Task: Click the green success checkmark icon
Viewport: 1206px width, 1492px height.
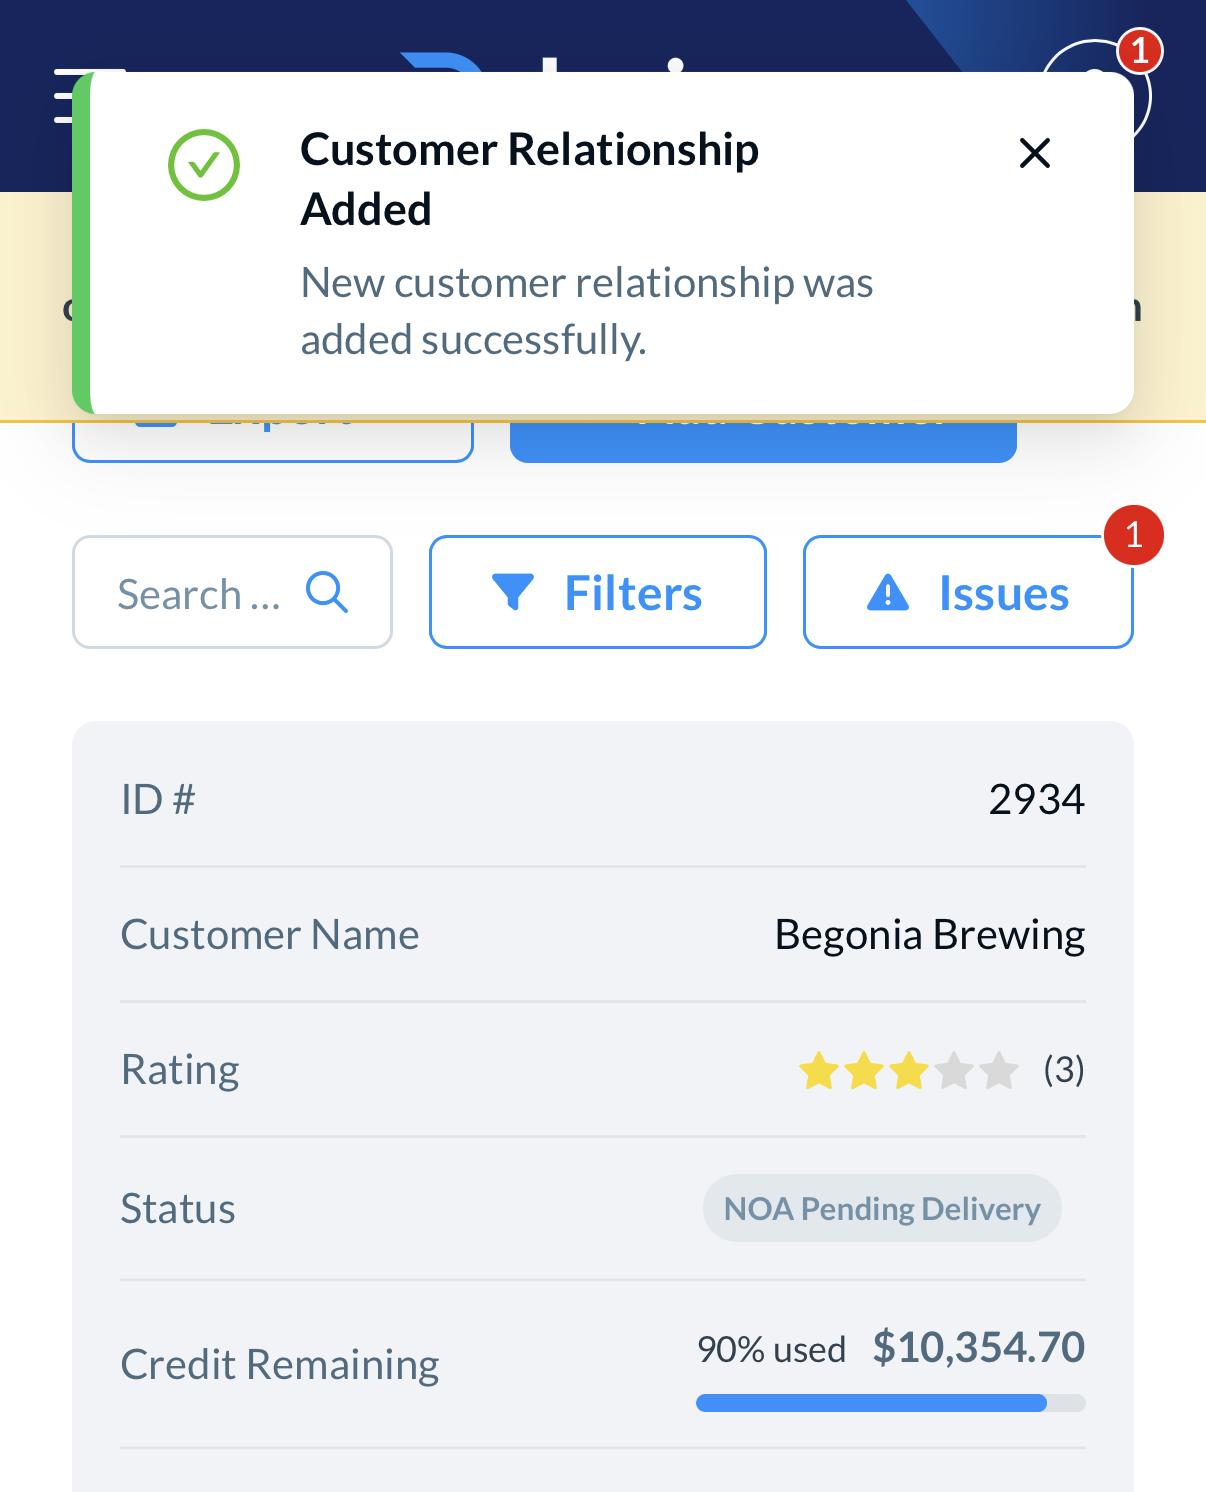Action: pyautogui.click(x=204, y=165)
